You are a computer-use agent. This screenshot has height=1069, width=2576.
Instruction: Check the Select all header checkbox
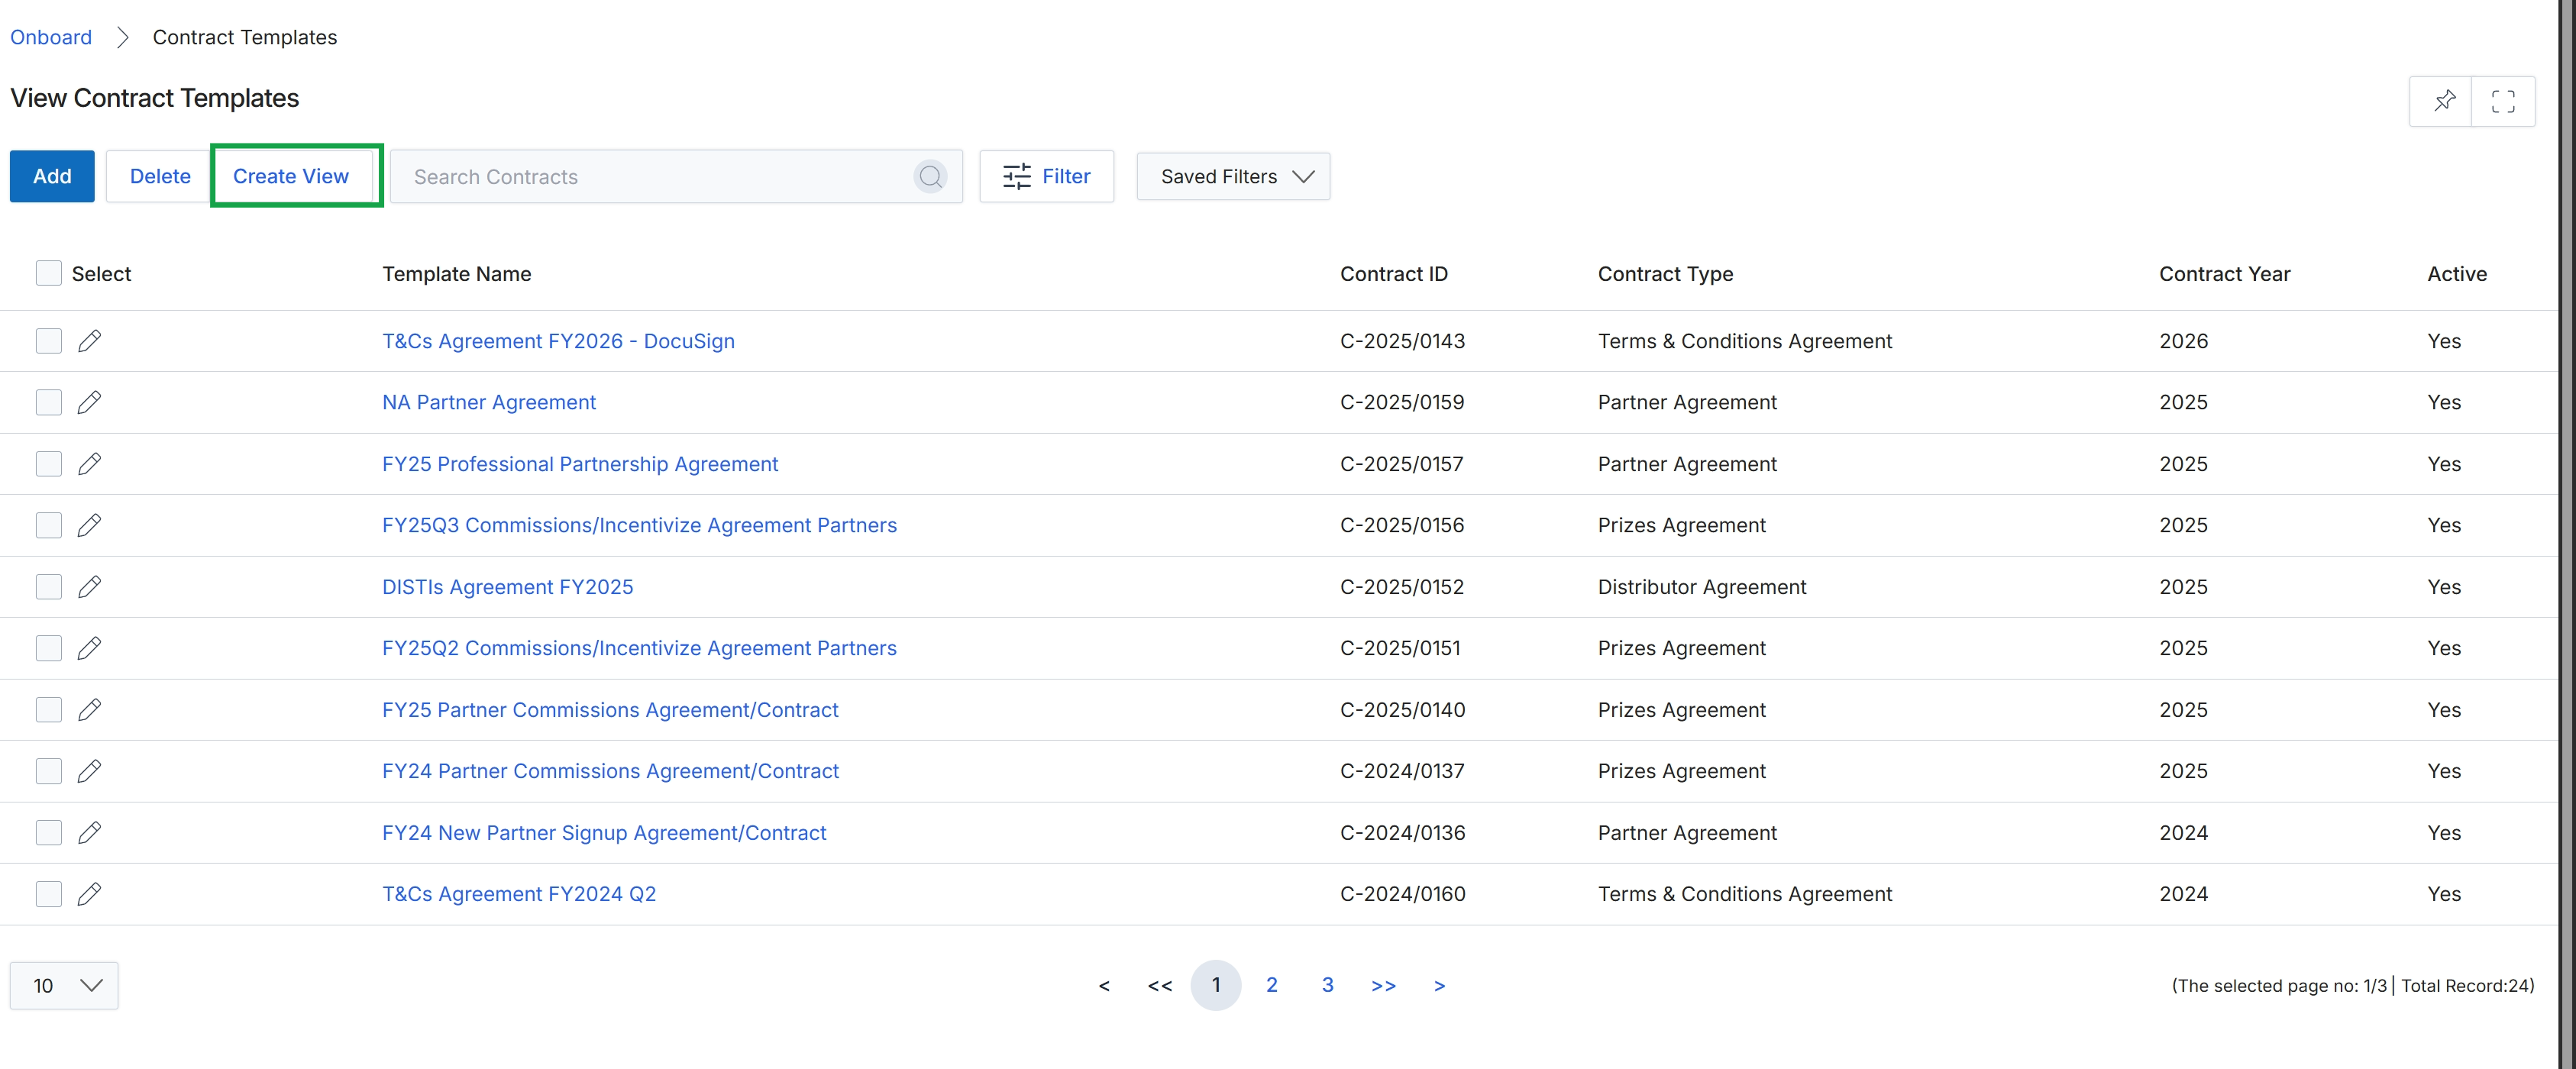pyautogui.click(x=49, y=273)
